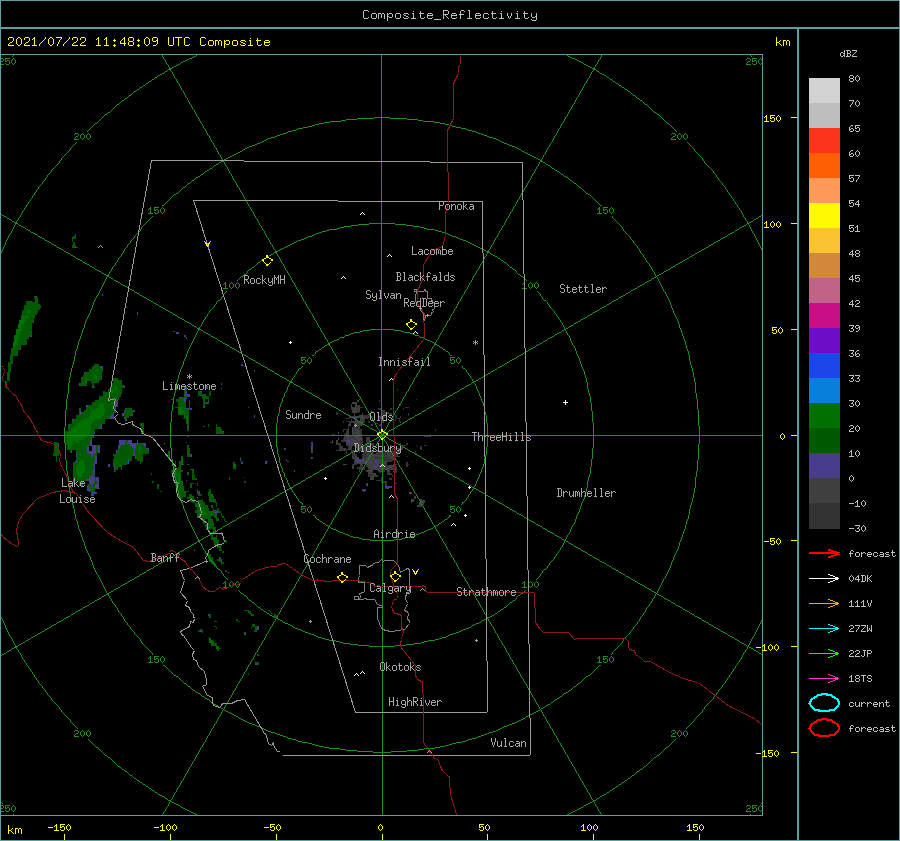The image size is (900, 841).
Task: Click the white 04DK arrow icon
Action: [824, 578]
